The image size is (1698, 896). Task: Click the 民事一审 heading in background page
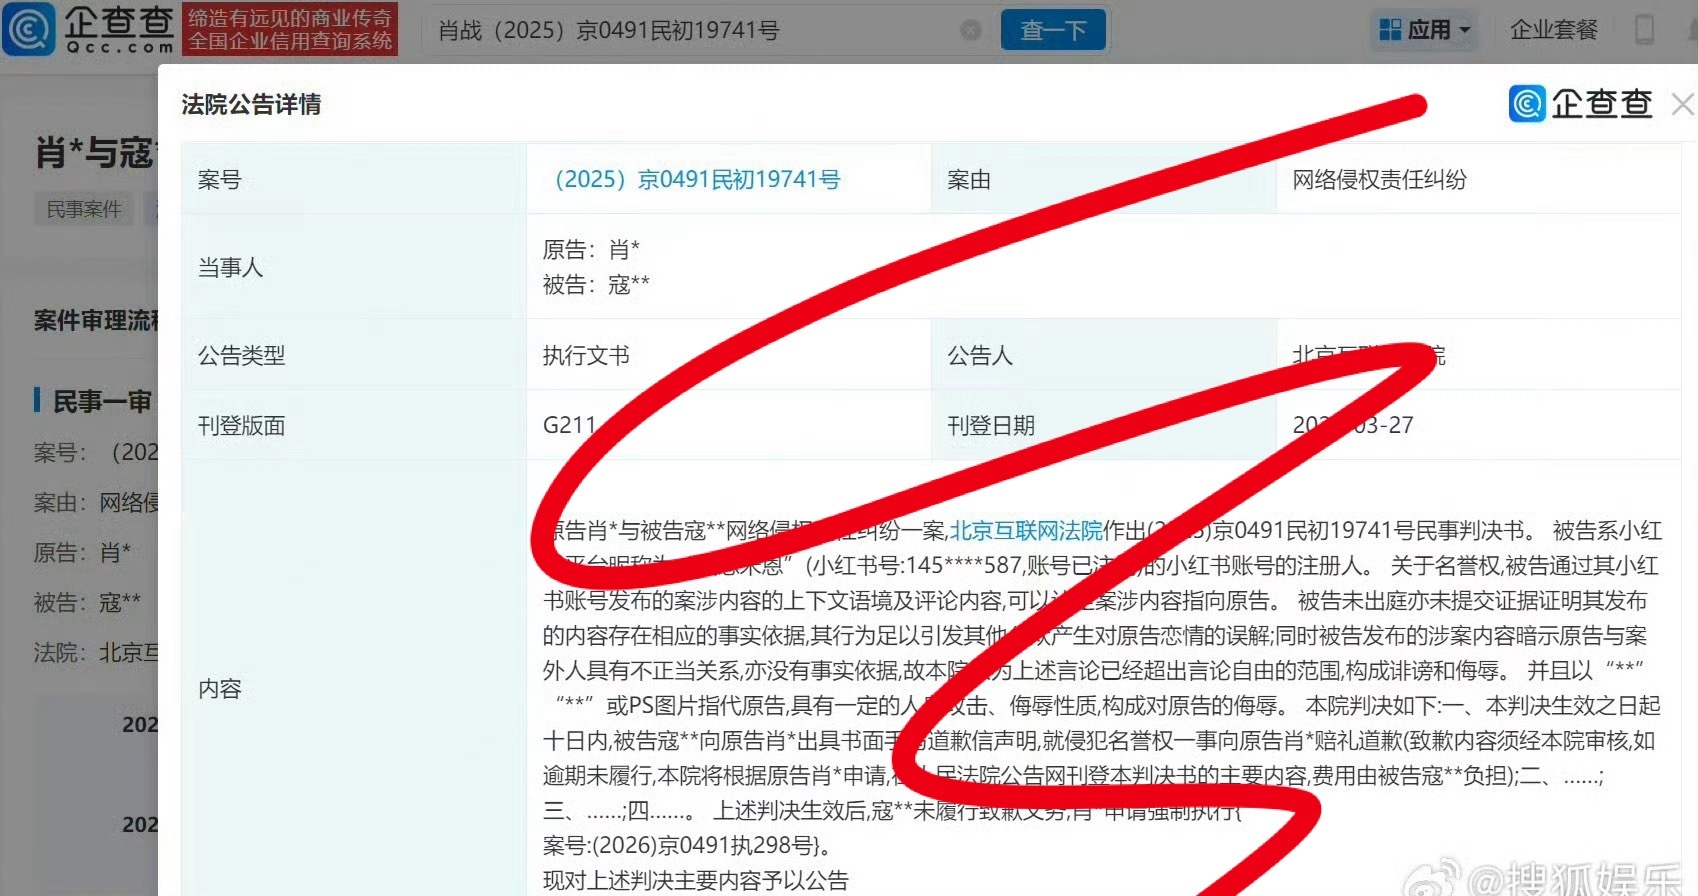[x=102, y=402]
